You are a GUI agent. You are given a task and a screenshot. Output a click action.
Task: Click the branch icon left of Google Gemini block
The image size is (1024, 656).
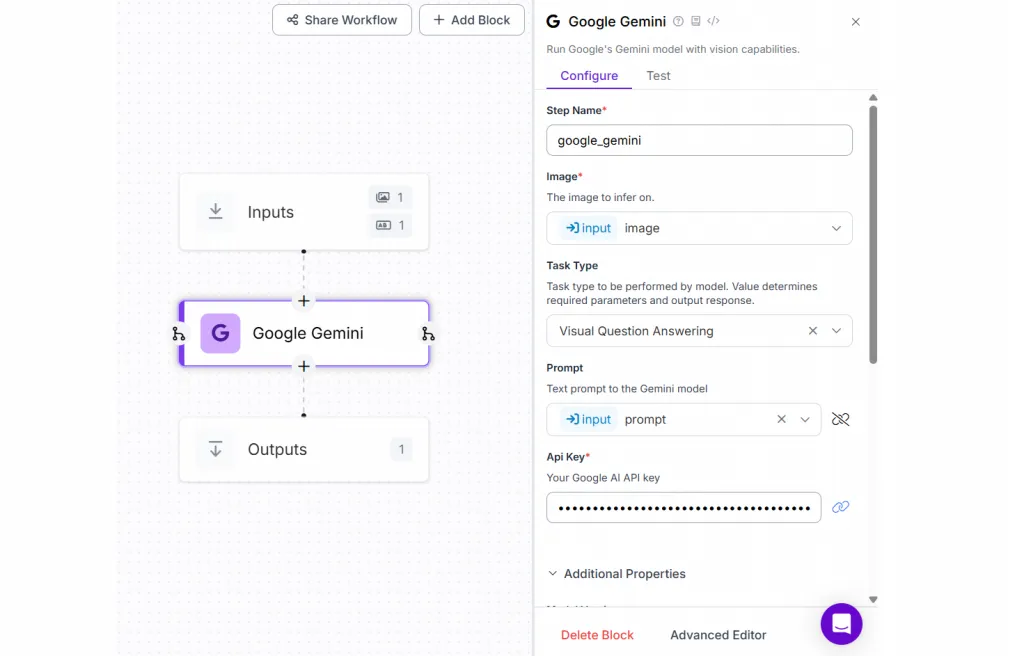pyautogui.click(x=178, y=334)
